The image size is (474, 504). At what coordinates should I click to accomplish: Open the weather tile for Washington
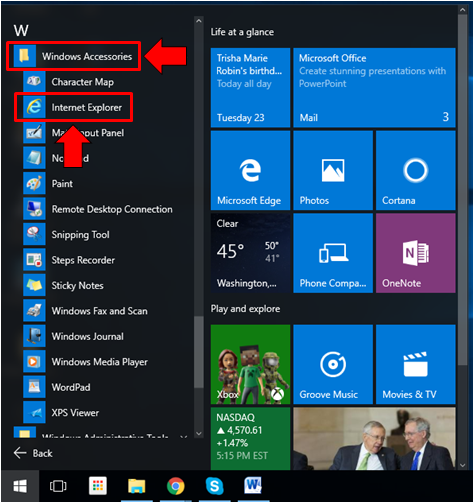[250, 253]
